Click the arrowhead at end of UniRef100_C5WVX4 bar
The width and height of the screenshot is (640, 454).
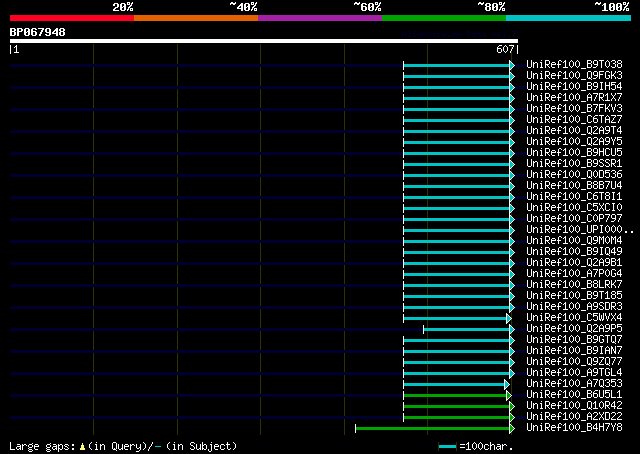coord(509,318)
